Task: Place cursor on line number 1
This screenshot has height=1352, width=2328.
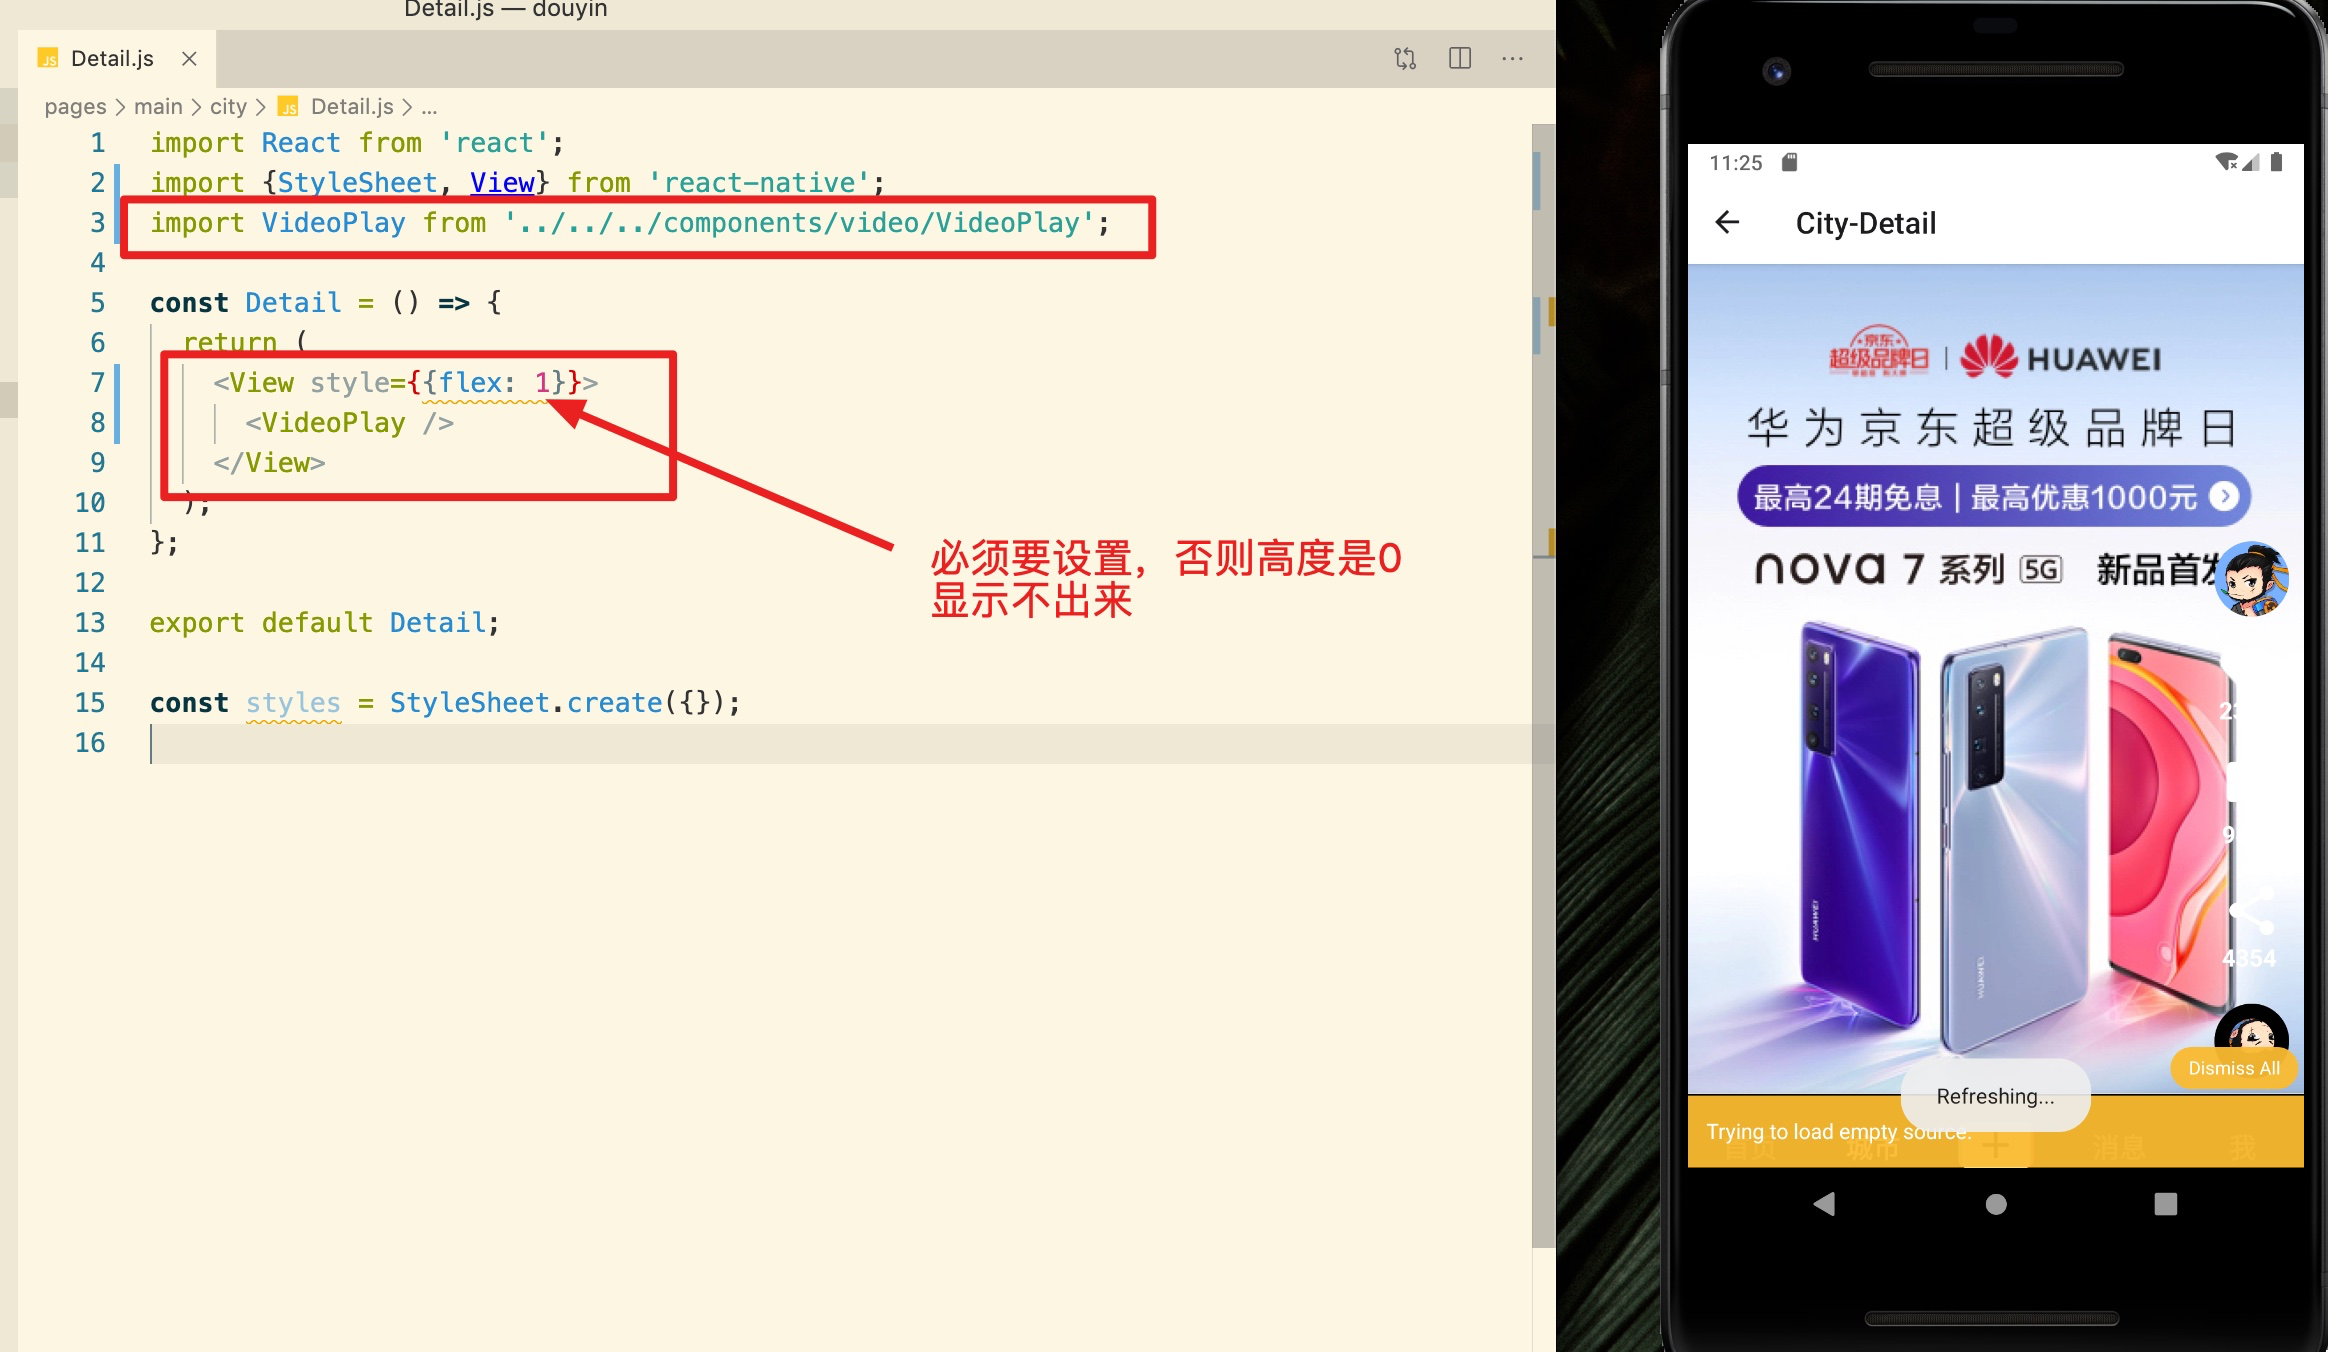Action: 97,143
